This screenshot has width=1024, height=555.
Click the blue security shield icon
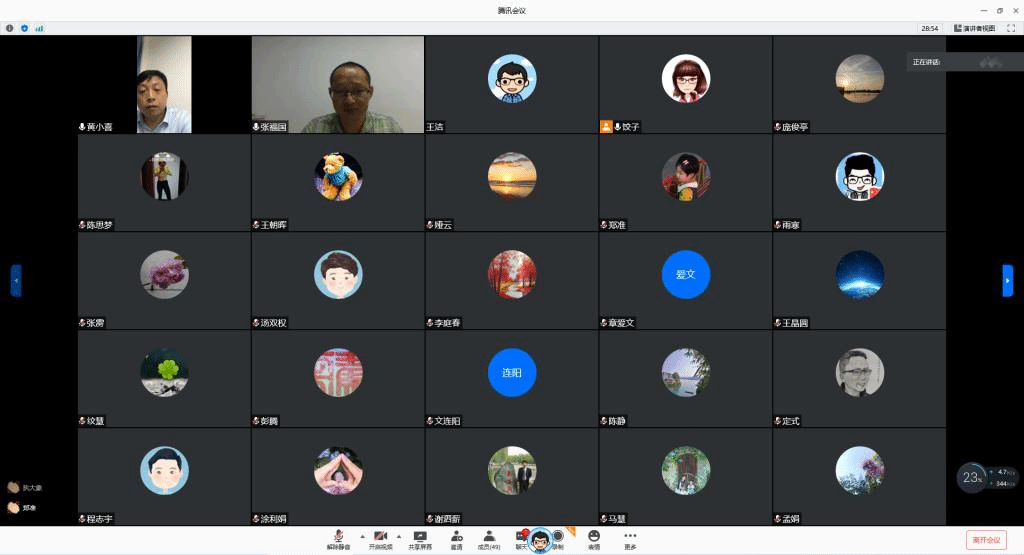coord(24,28)
